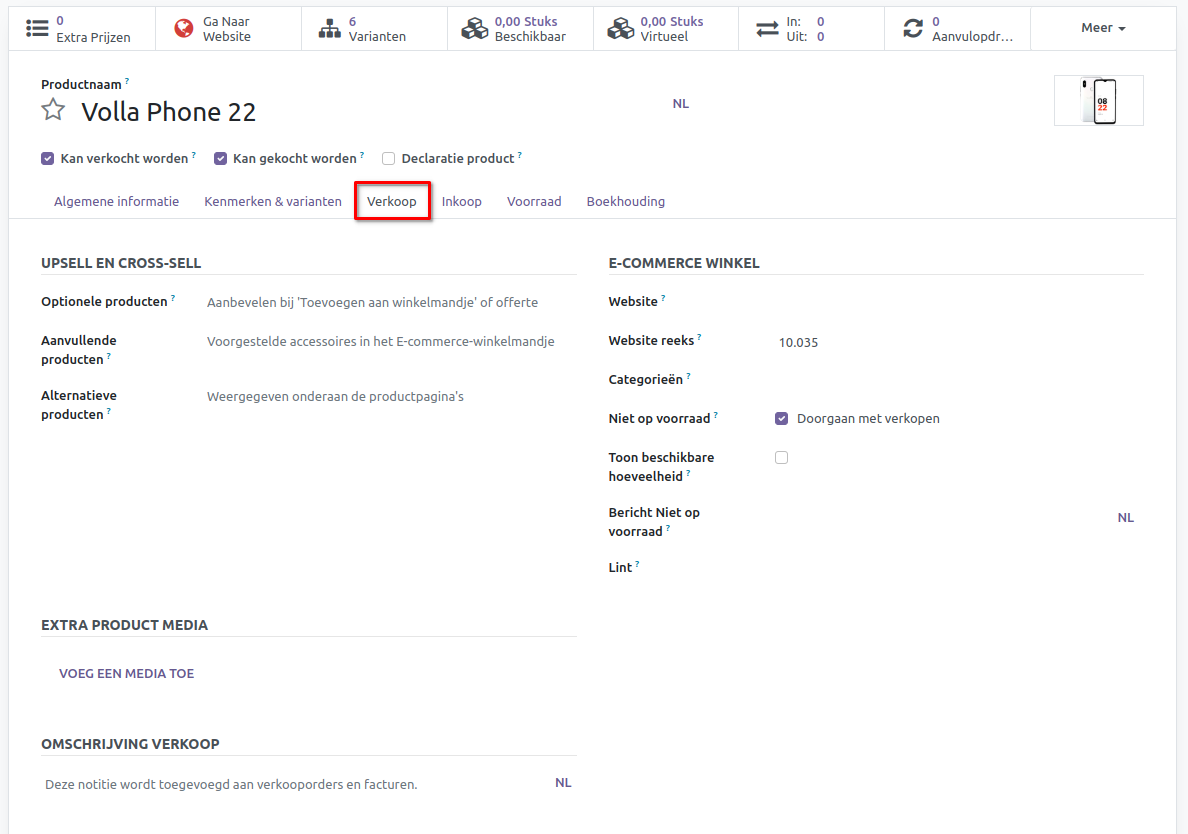1188x834 pixels.
Task: Switch to the Inkoop tab
Action: (x=462, y=201)
